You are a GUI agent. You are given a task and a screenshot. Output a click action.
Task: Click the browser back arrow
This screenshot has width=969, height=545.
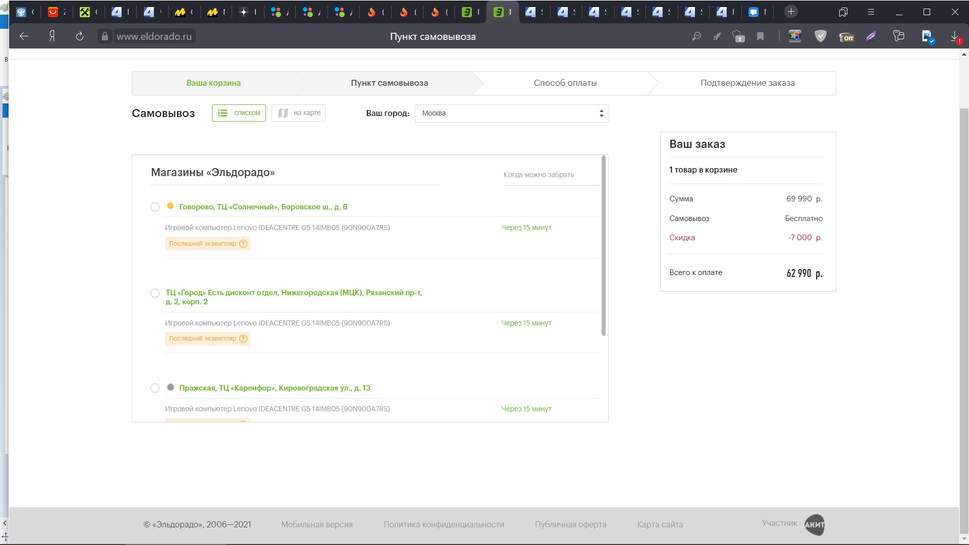point(24,36)
